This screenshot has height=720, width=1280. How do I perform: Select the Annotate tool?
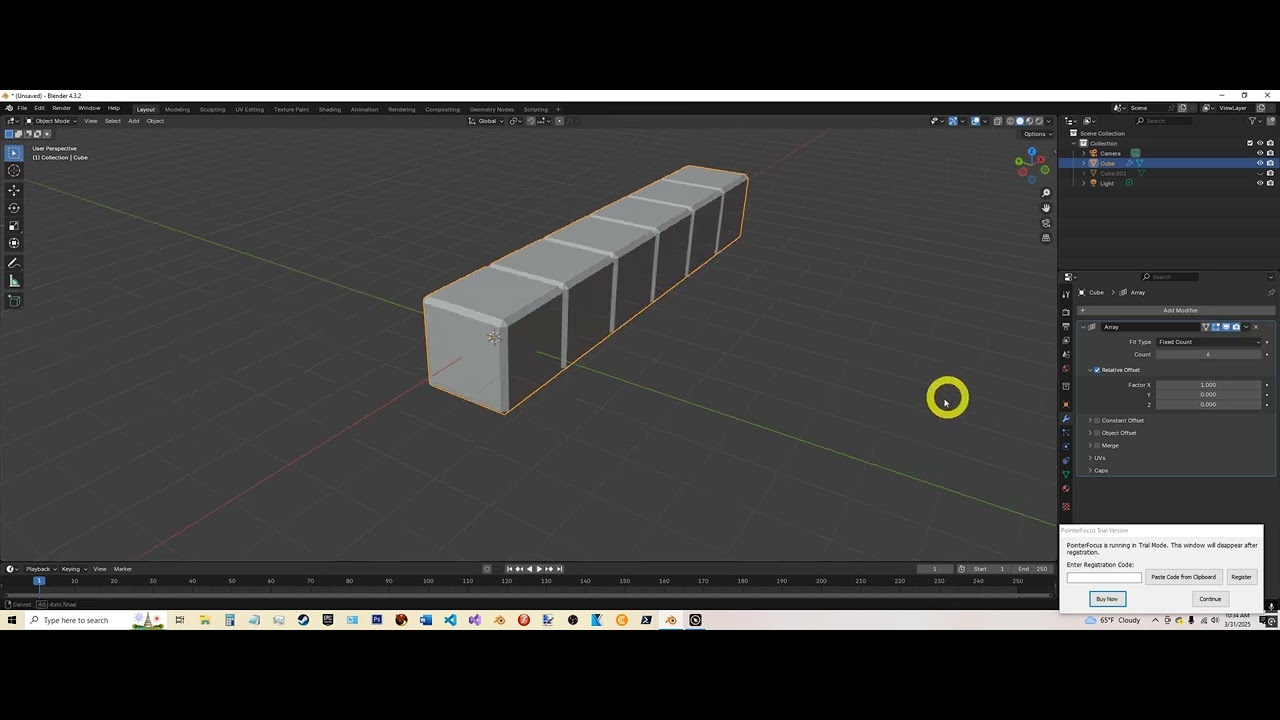pyautogui.click(x=14, y=264)
